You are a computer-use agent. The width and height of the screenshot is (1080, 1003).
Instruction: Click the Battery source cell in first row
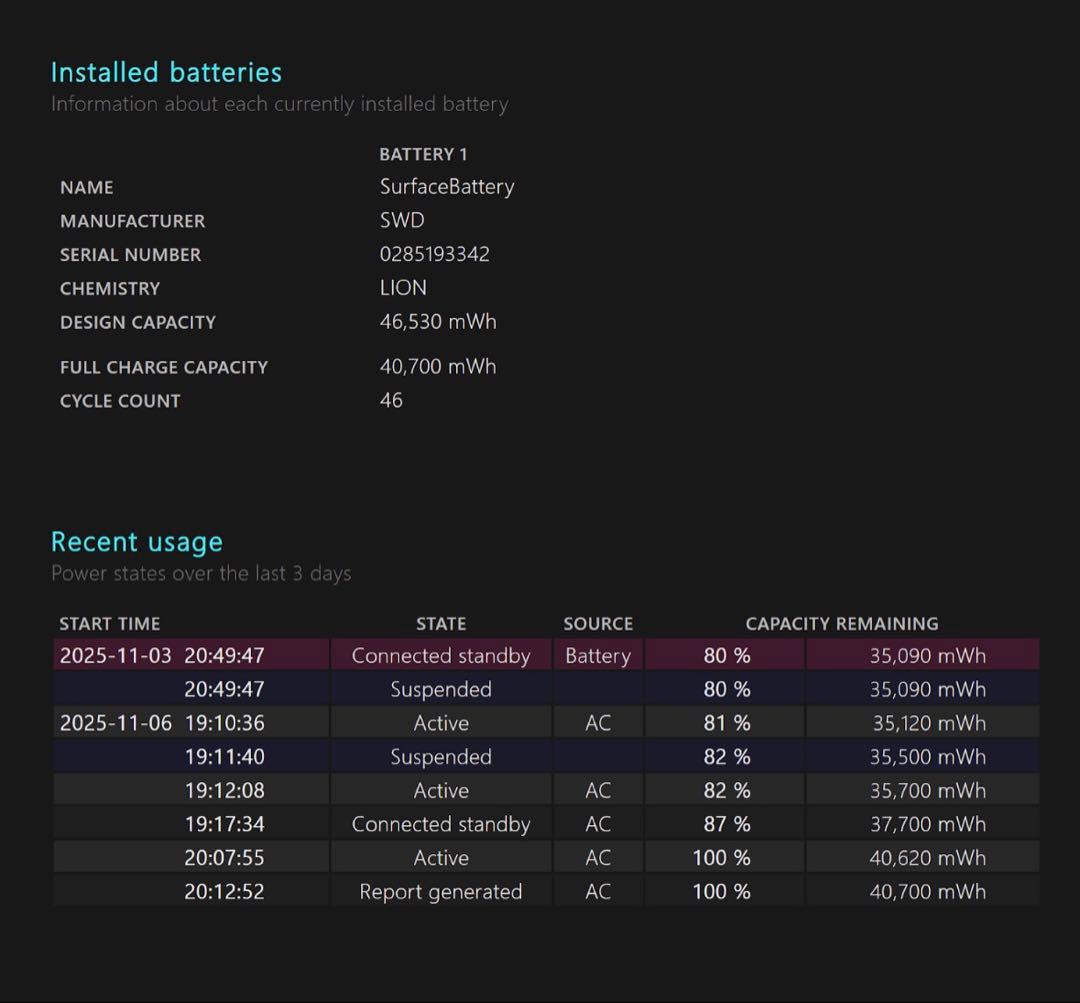click(x=598, y=656)
